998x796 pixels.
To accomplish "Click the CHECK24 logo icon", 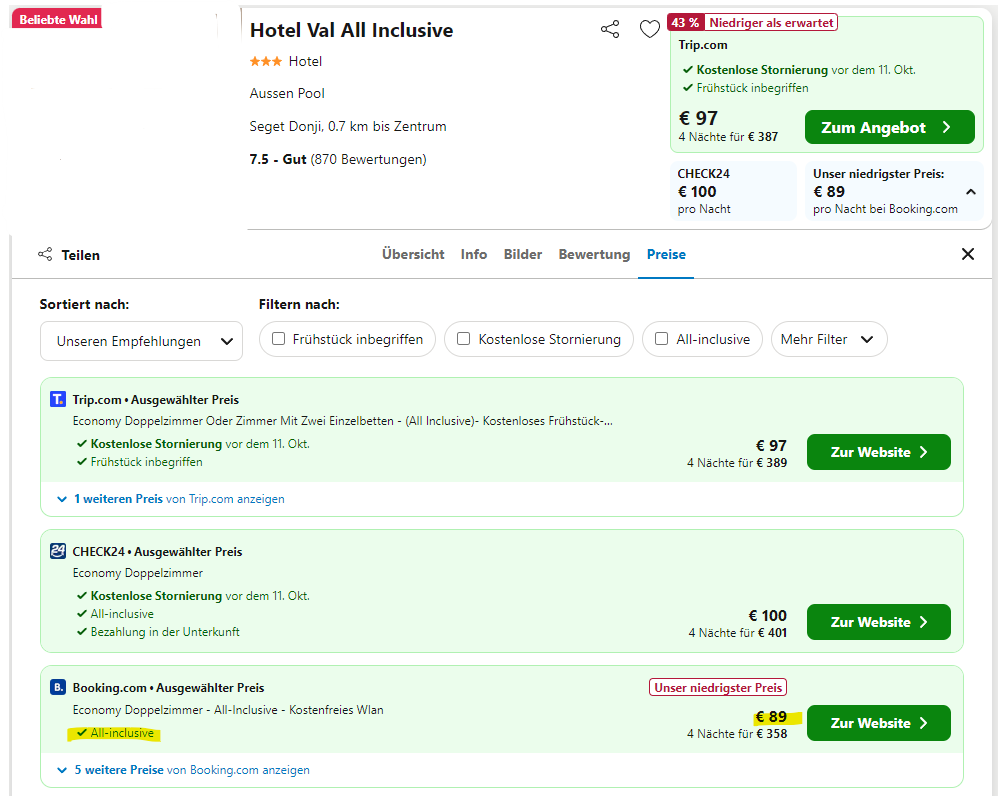I will point(57,551).
